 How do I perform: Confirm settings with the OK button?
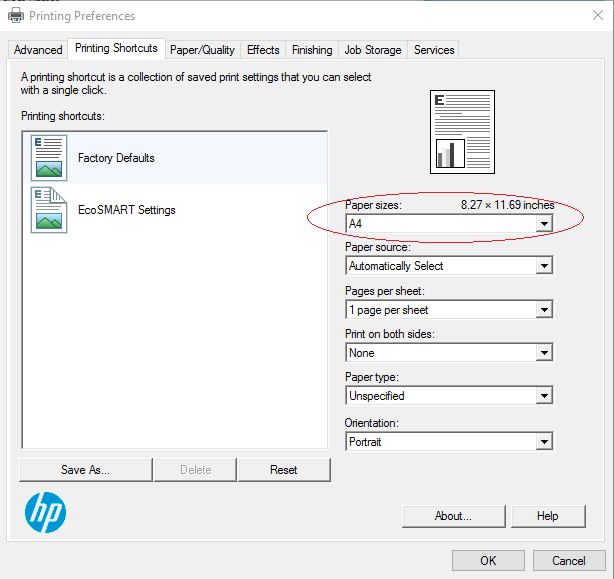(488, 561)
